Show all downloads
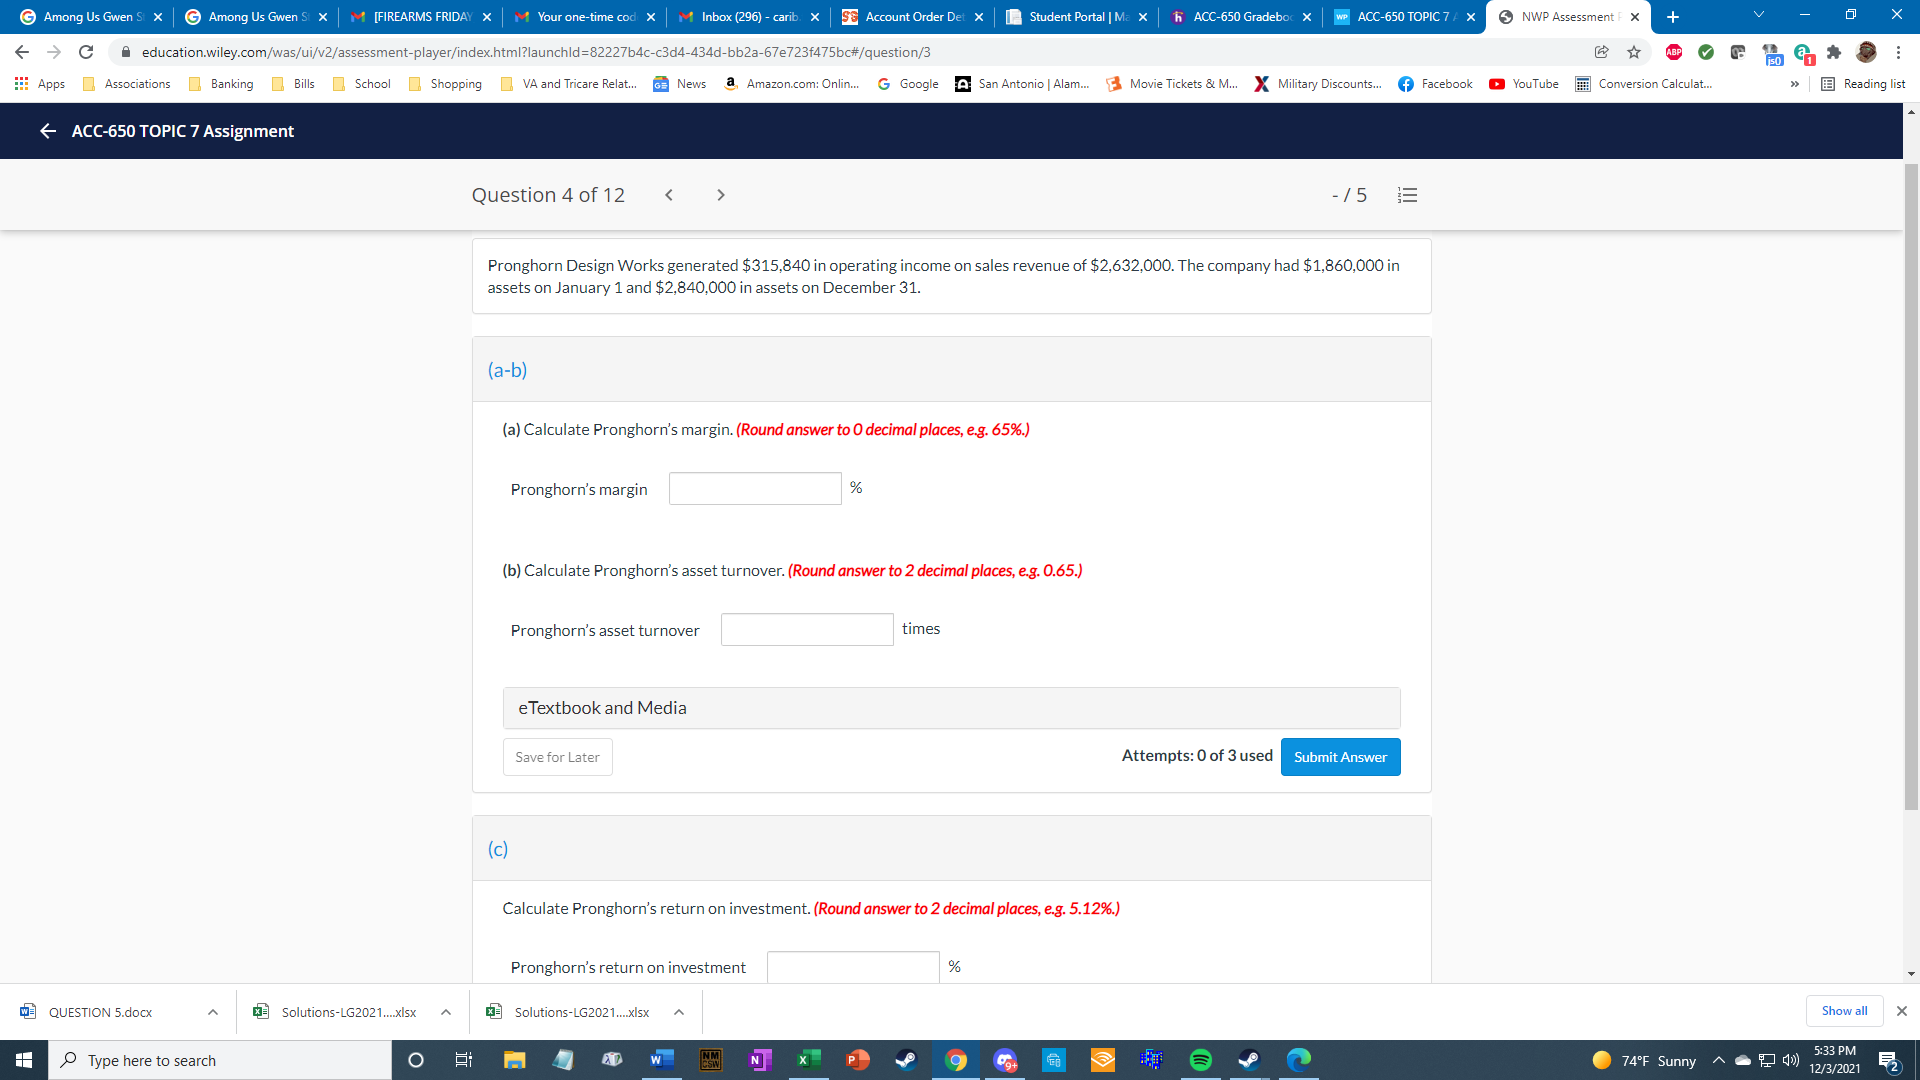Image resolution: width=1920 pixels, height=1080 pixels. click(x=1843, y=1011)
